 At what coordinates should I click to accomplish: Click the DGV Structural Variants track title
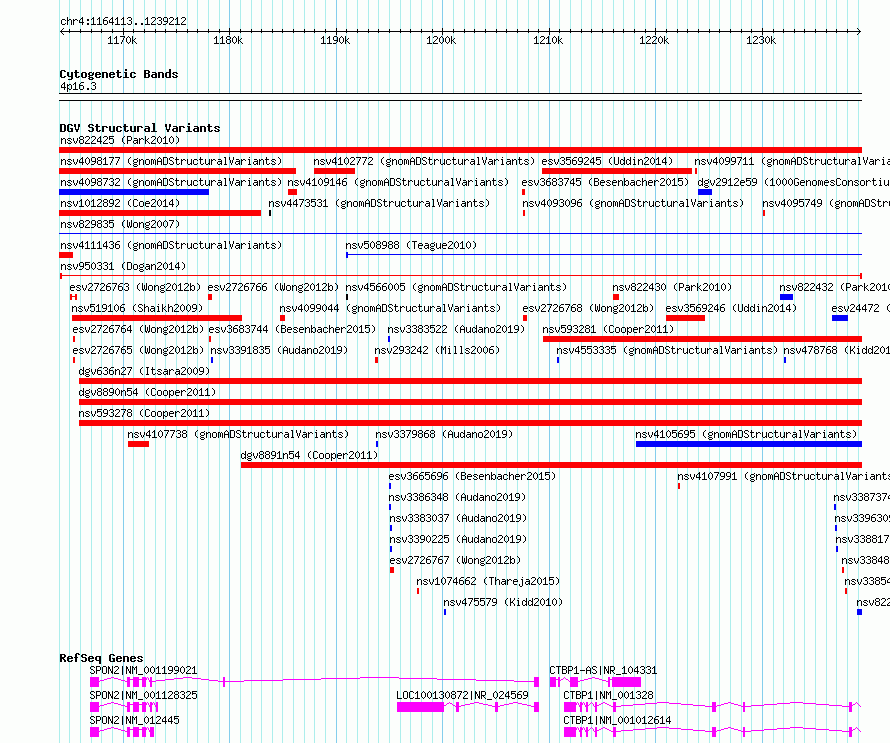140,128
